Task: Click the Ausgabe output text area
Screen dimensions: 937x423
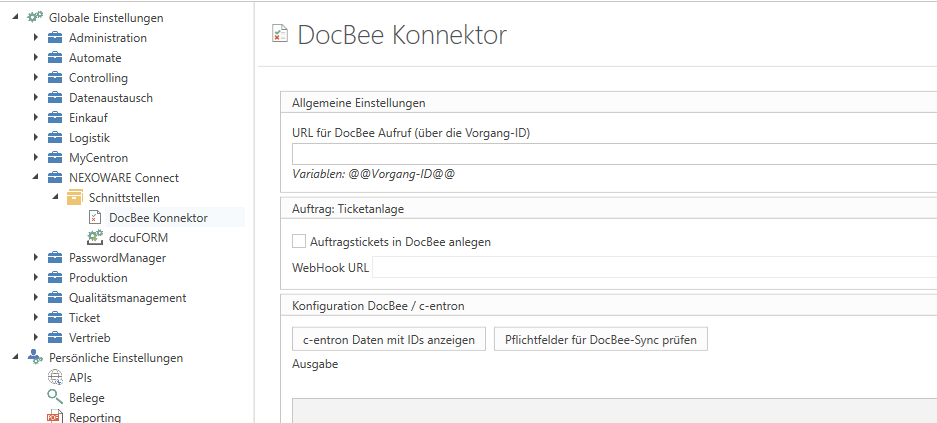Action: click(x=614, y=411)
